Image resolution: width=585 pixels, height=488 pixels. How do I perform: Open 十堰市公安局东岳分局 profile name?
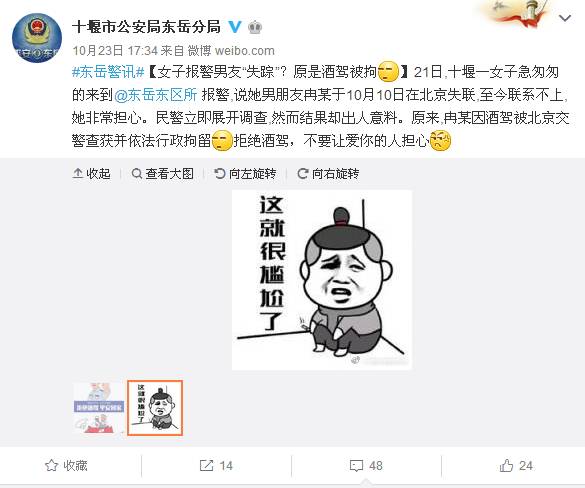click(x=146, y=27)
